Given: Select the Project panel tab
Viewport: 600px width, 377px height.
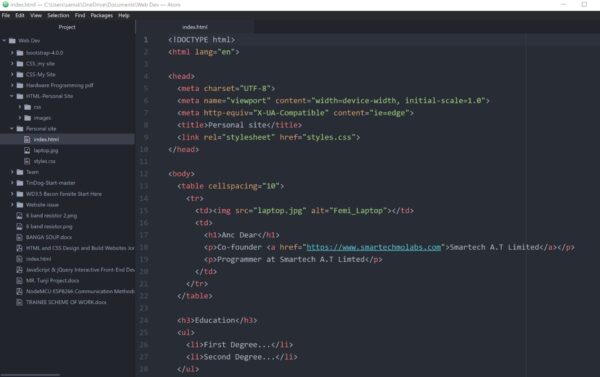Looking at the screenshot, I should click(x=67, y=27).
